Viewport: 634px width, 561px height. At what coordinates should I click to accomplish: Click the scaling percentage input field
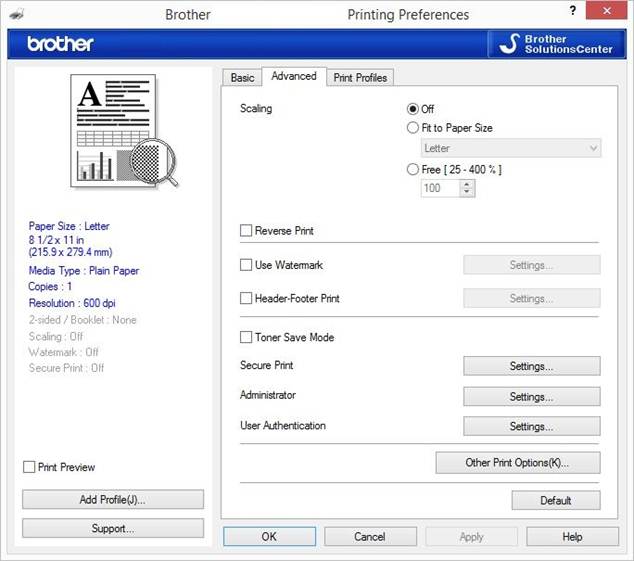440,188
